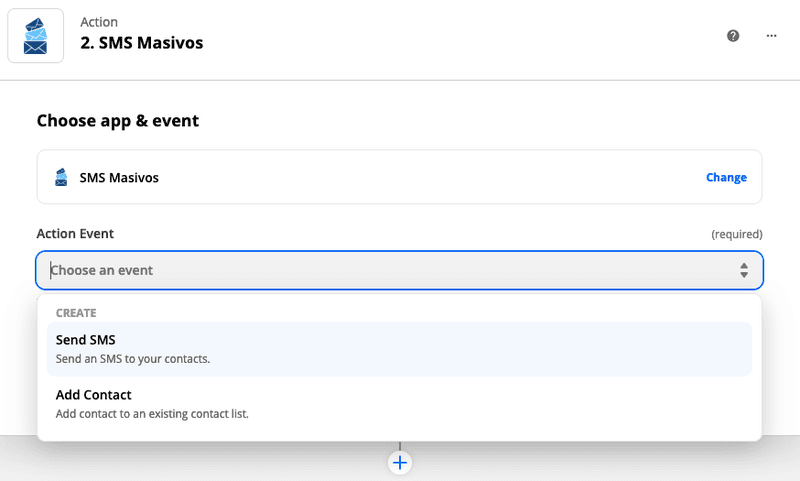Click the Action Event label
This screenshot has width=800, height=481.
coord(75,234)
